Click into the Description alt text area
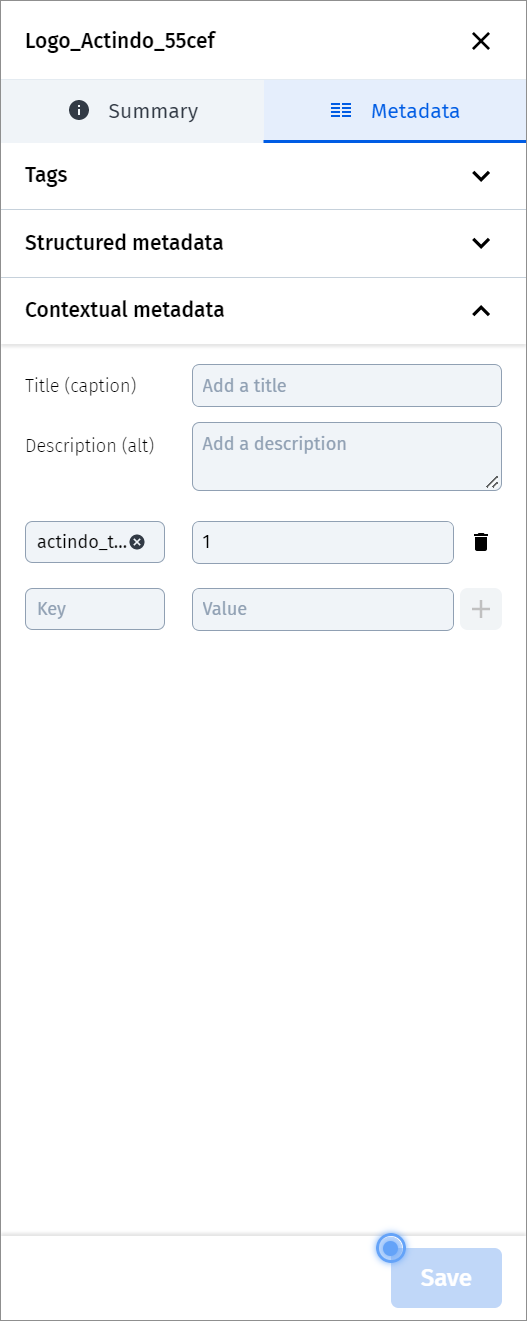 pos(347,456)
